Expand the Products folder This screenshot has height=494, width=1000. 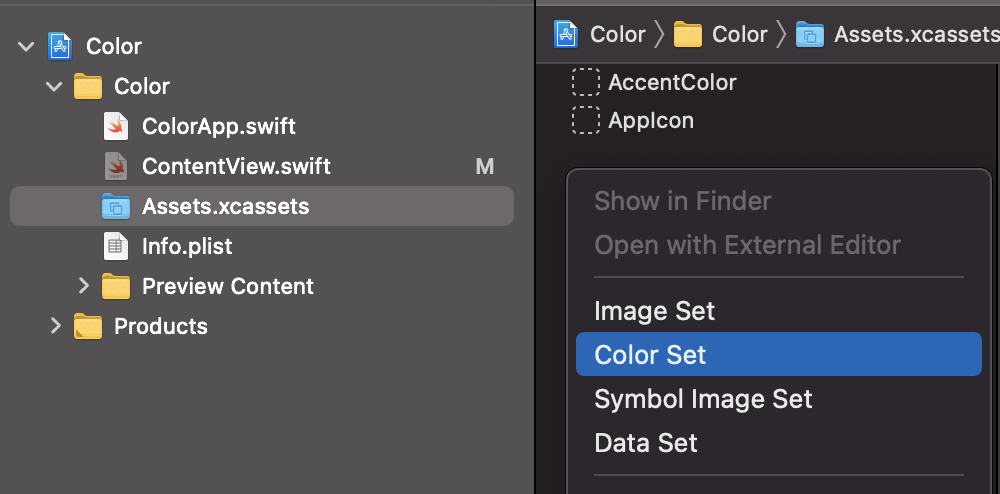click(55, 326)
